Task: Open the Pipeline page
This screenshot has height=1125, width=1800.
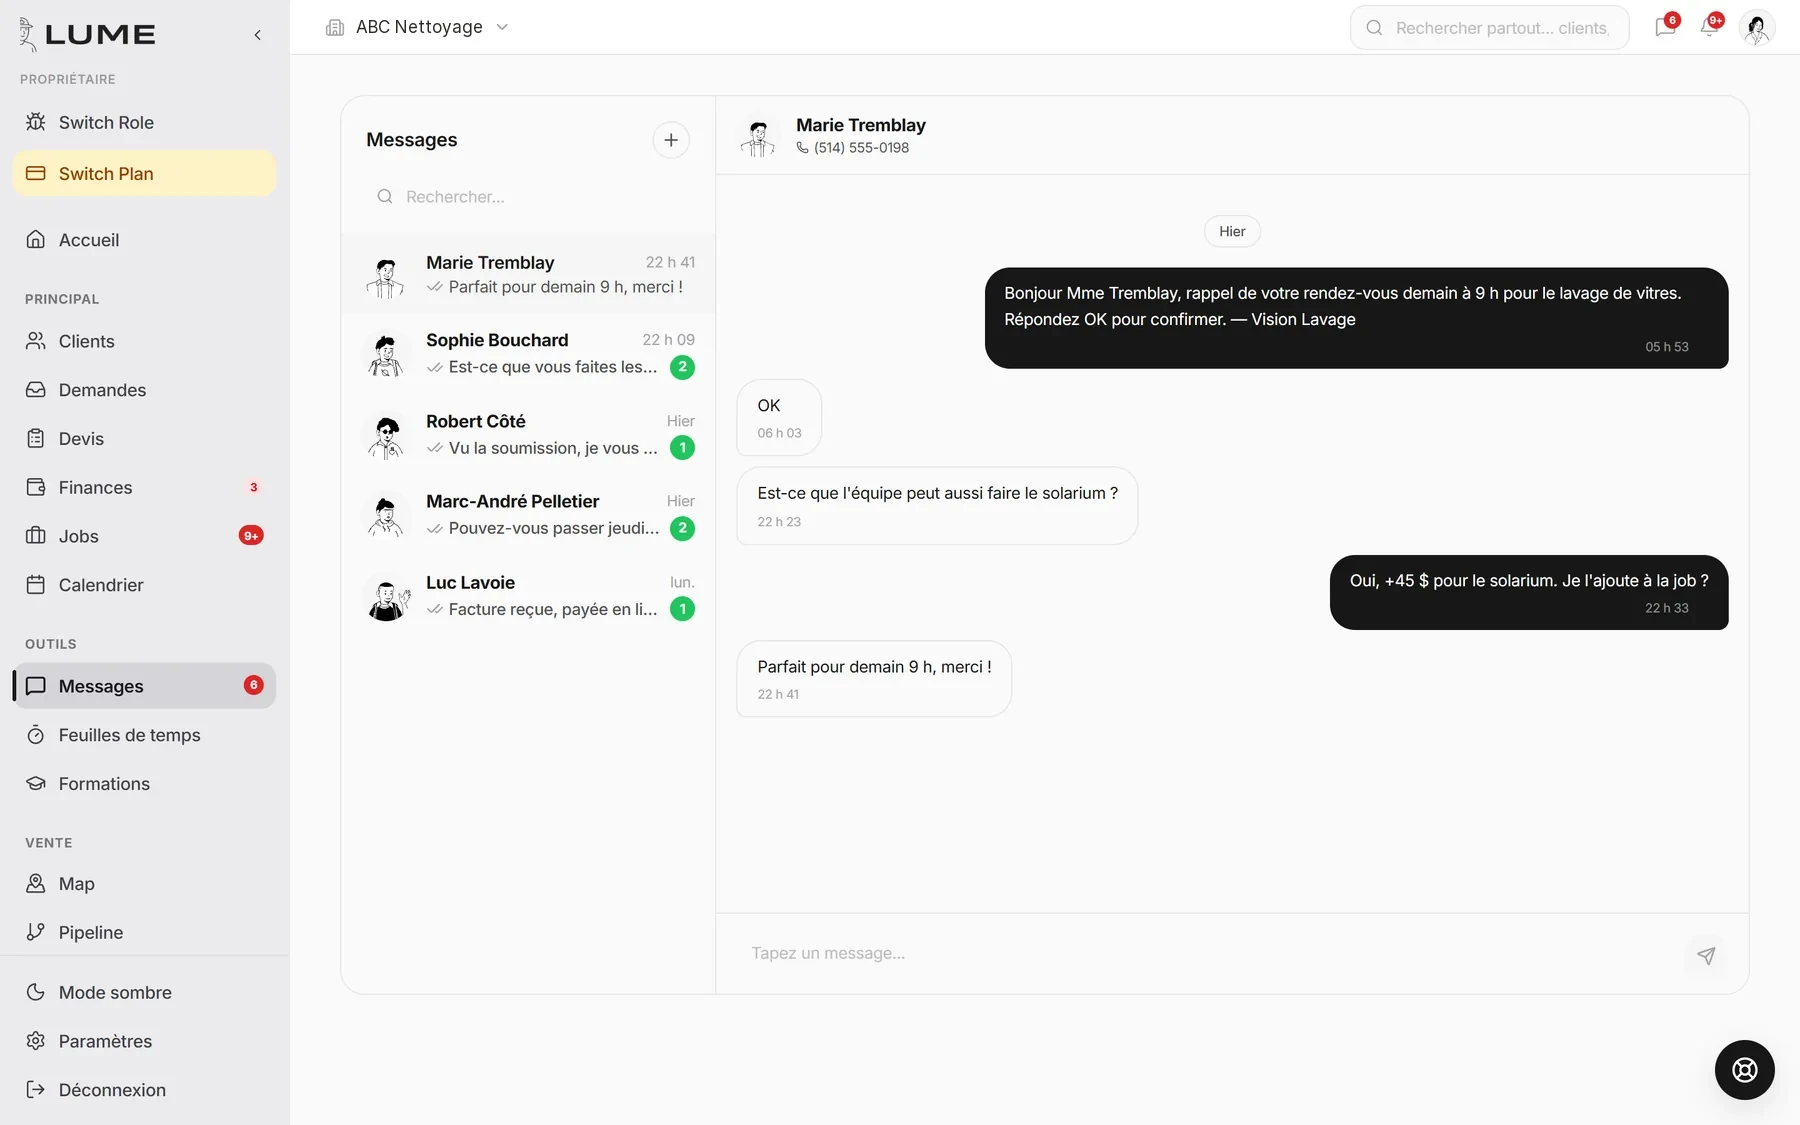Action: click(x=144, y=932)
